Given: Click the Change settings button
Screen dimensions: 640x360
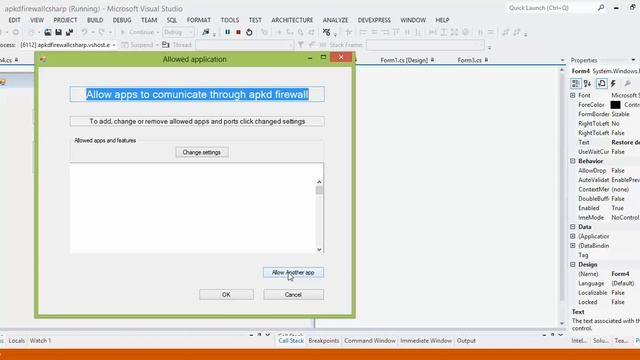Looking at the screenshot, I should pyautogui.click(x=202, y=152).
